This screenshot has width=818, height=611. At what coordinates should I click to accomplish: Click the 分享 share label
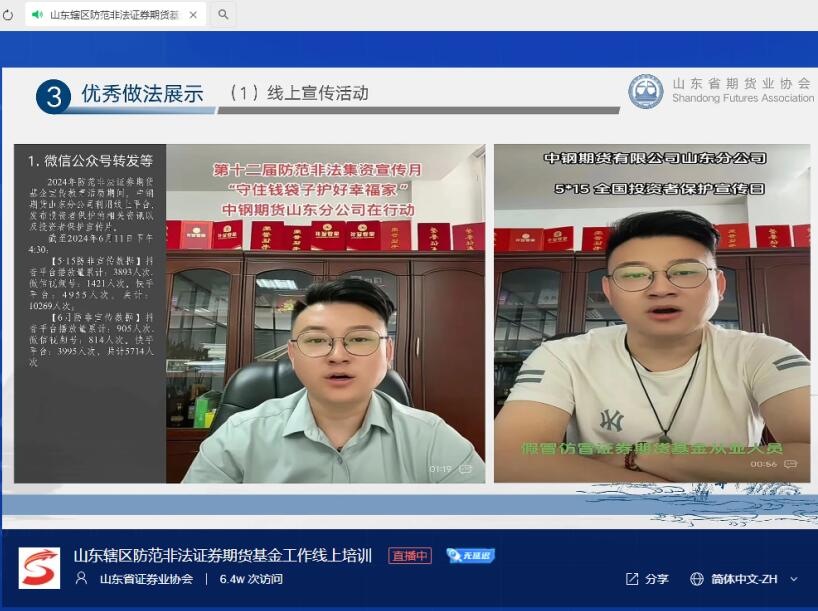(x=657, y=579)
